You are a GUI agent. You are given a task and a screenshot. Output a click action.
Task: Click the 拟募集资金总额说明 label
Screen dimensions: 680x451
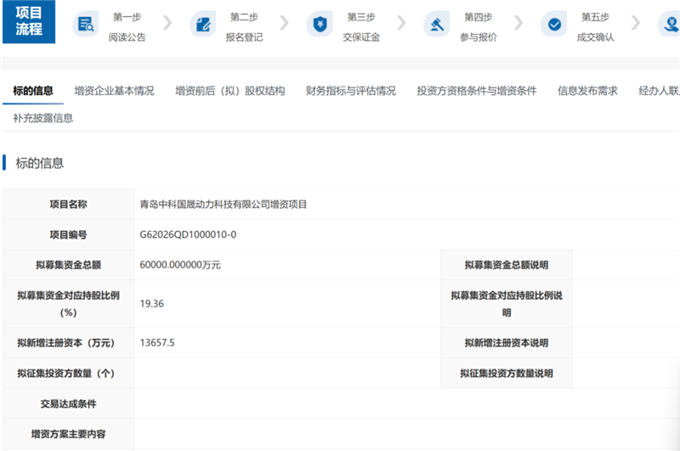(507, 265)
